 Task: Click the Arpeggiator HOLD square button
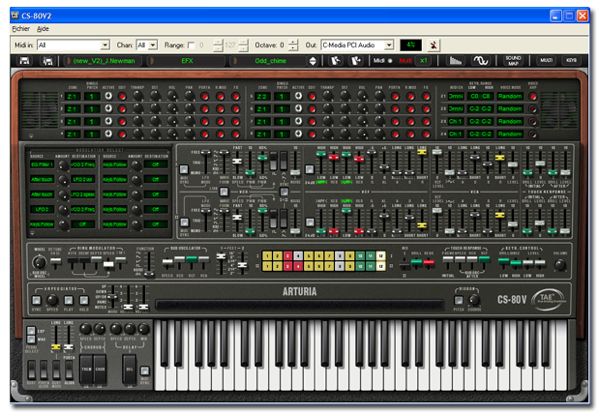pyautogui.click(x=84, y=300)
